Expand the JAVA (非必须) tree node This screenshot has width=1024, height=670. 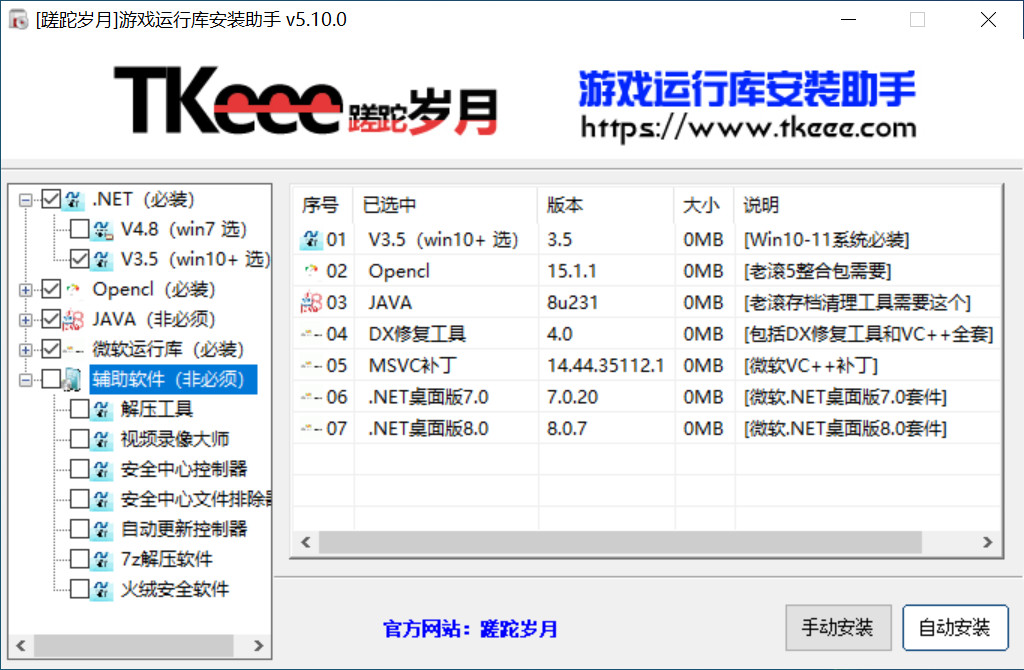[25, 320]
